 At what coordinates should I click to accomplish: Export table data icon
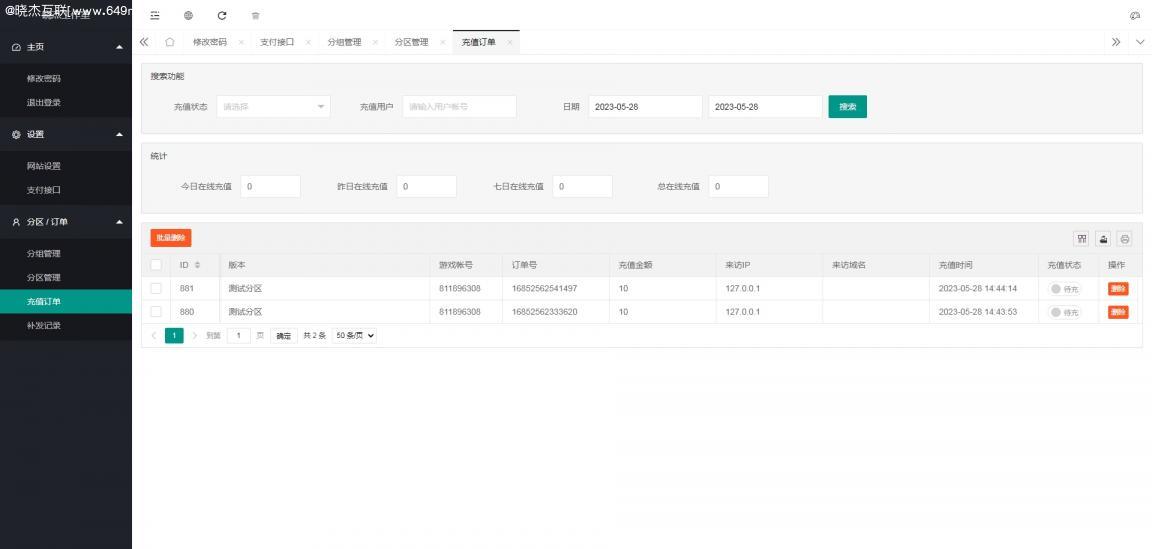(x=1103, y=238)
